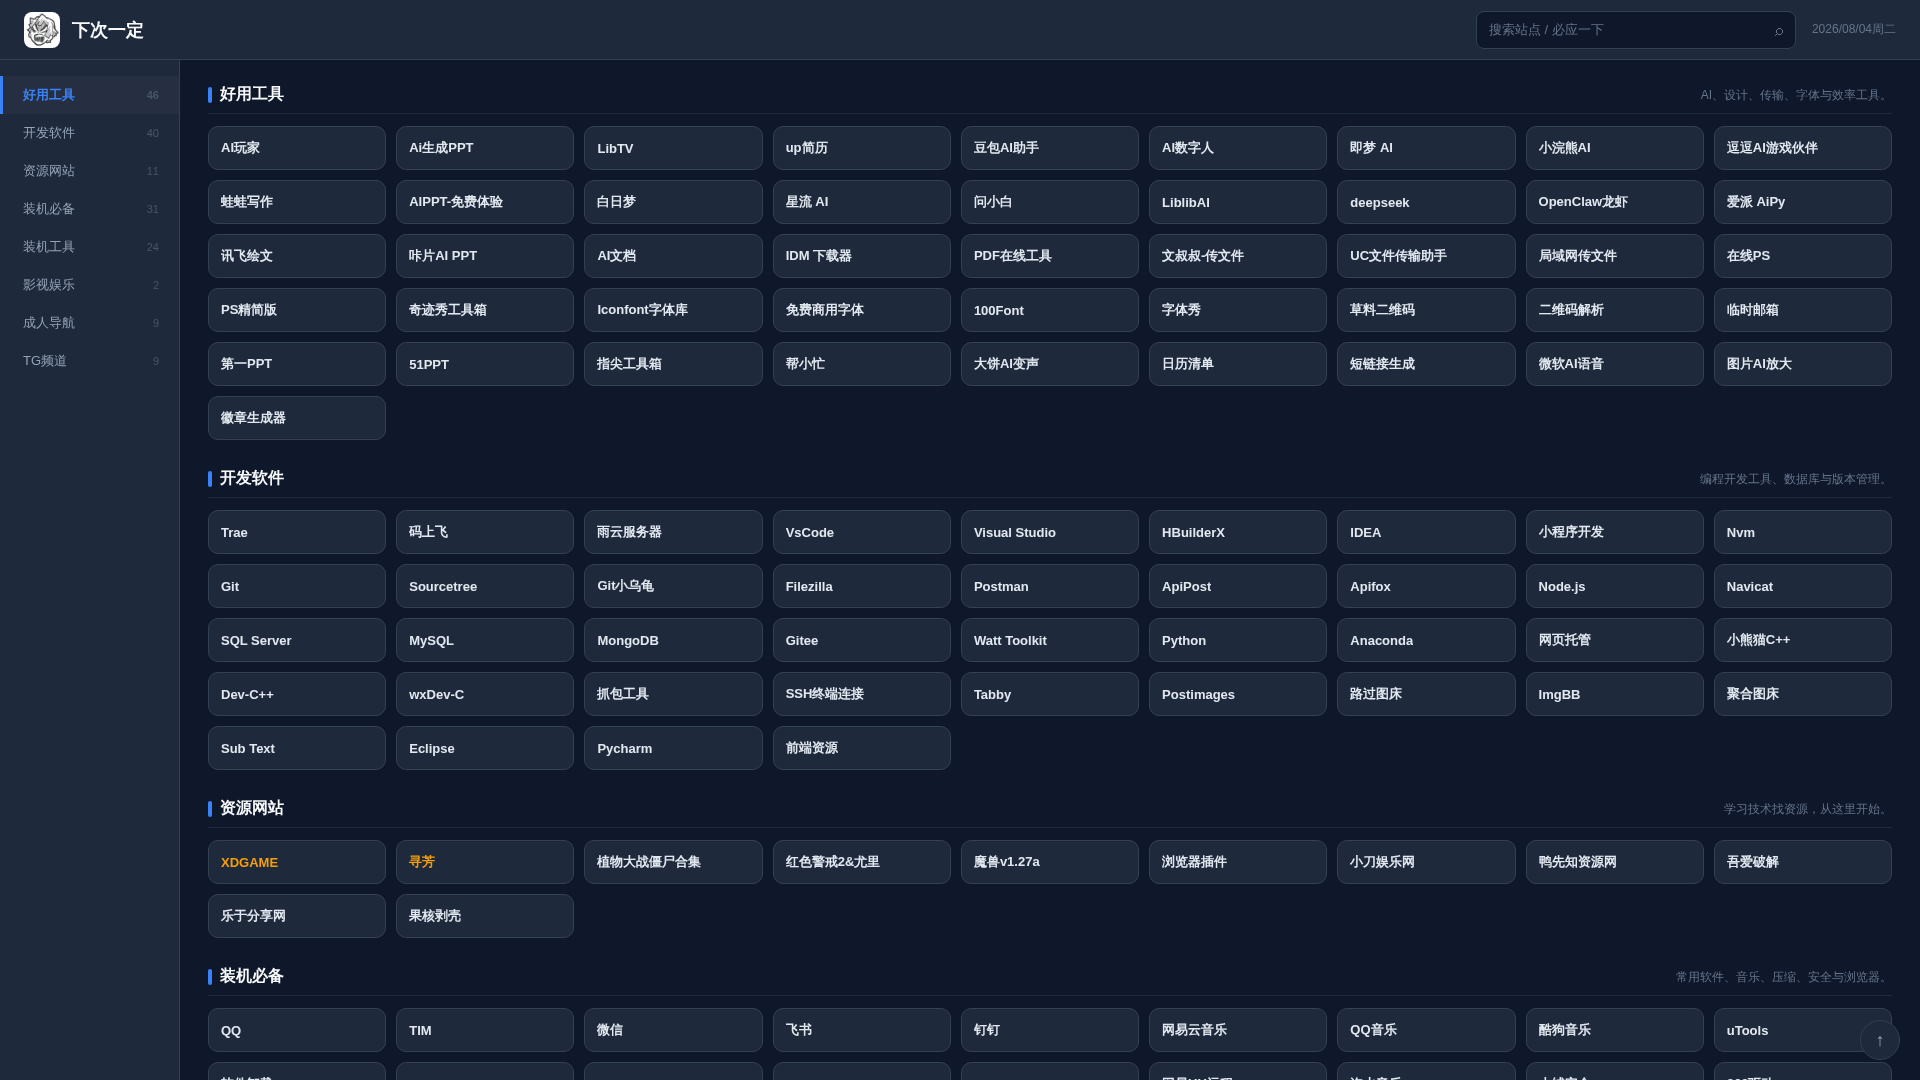Image resolution: width=1920 pixels, height=1080 pixels.
Task: Open the highlighted 寻芳 card
Action: [x=485, y=862]
